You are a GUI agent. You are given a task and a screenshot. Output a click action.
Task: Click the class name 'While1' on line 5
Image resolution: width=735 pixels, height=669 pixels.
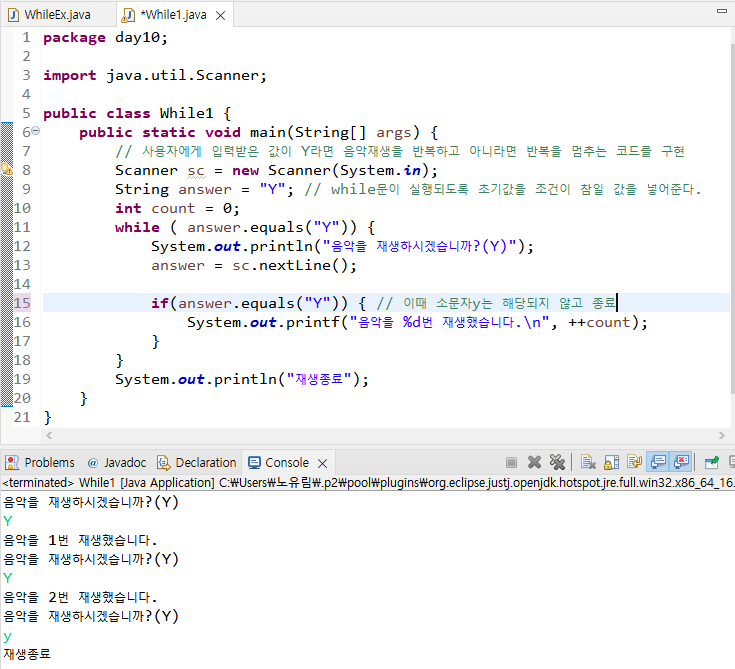(186, 113)
